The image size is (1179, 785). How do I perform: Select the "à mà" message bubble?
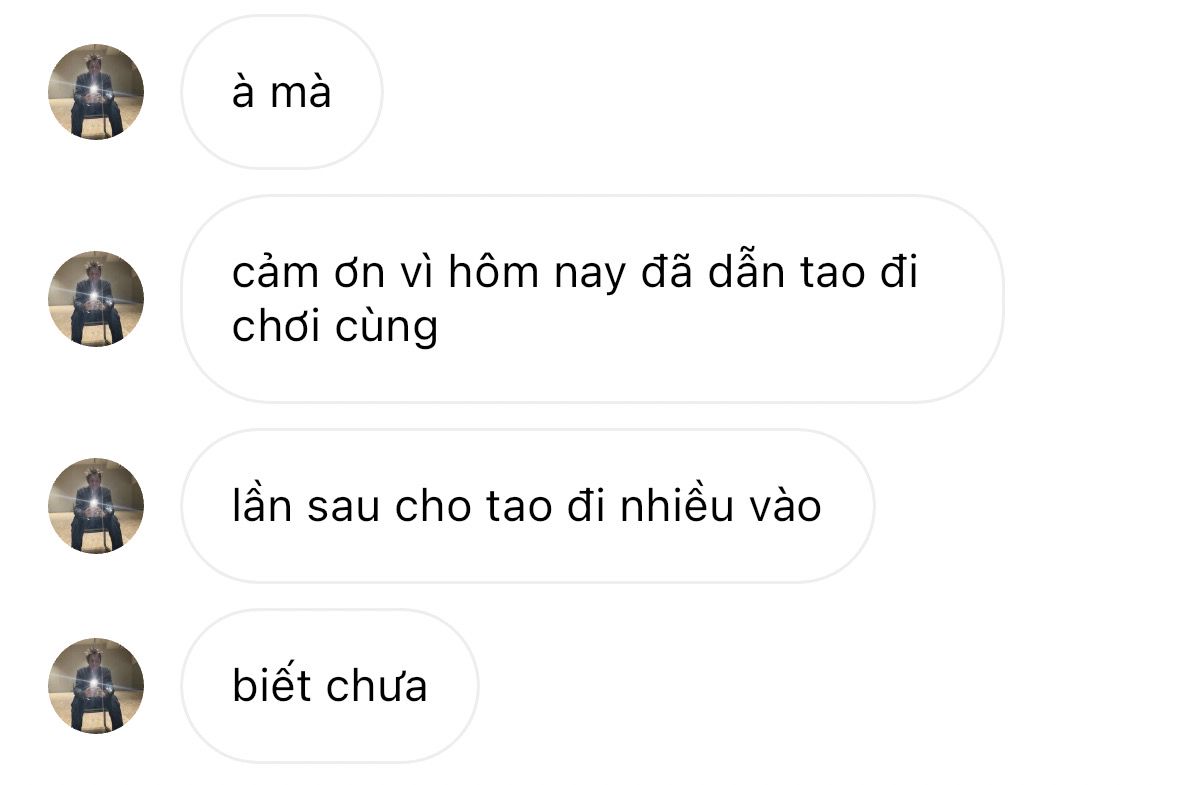tap(282, 92)
